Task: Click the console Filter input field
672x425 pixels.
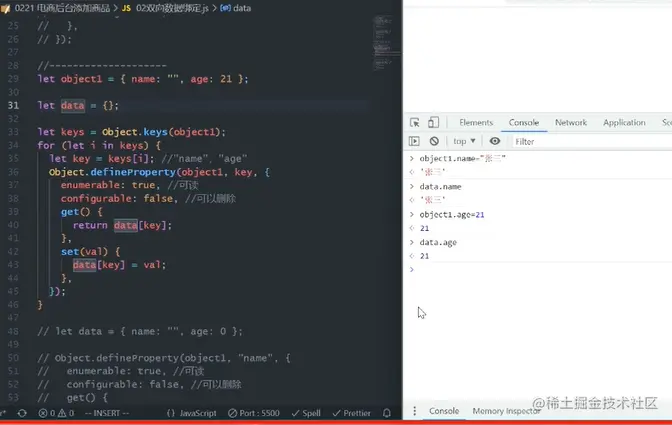Action: coord(591,141)
